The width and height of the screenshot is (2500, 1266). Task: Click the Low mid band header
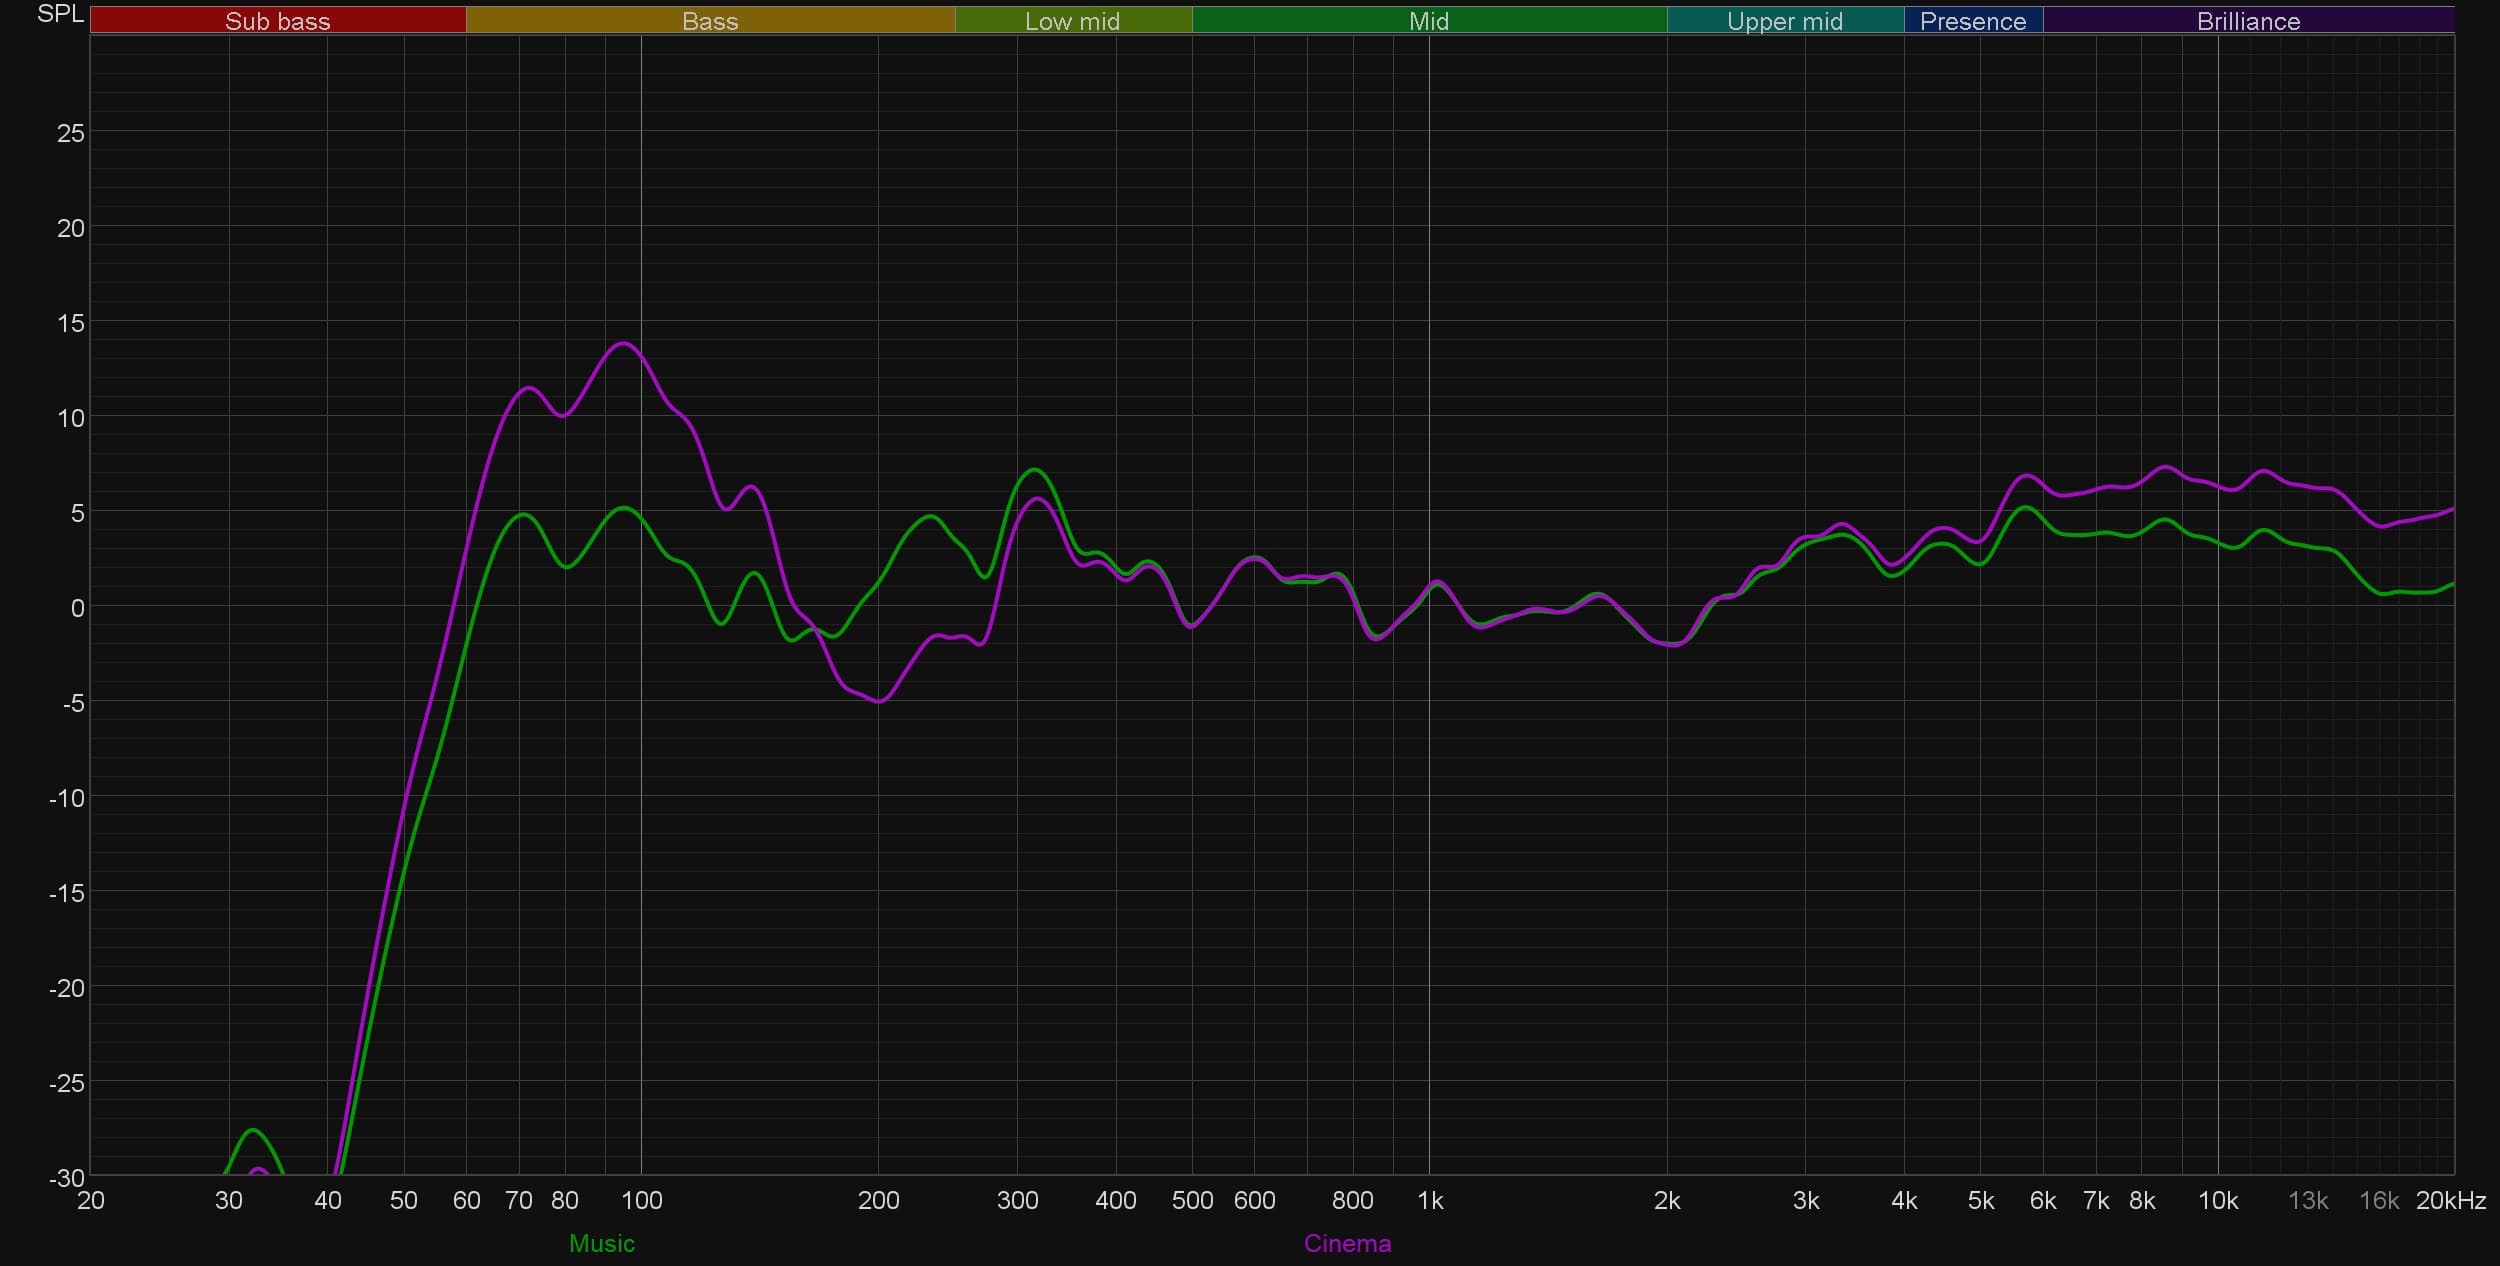pos(1072,21)
